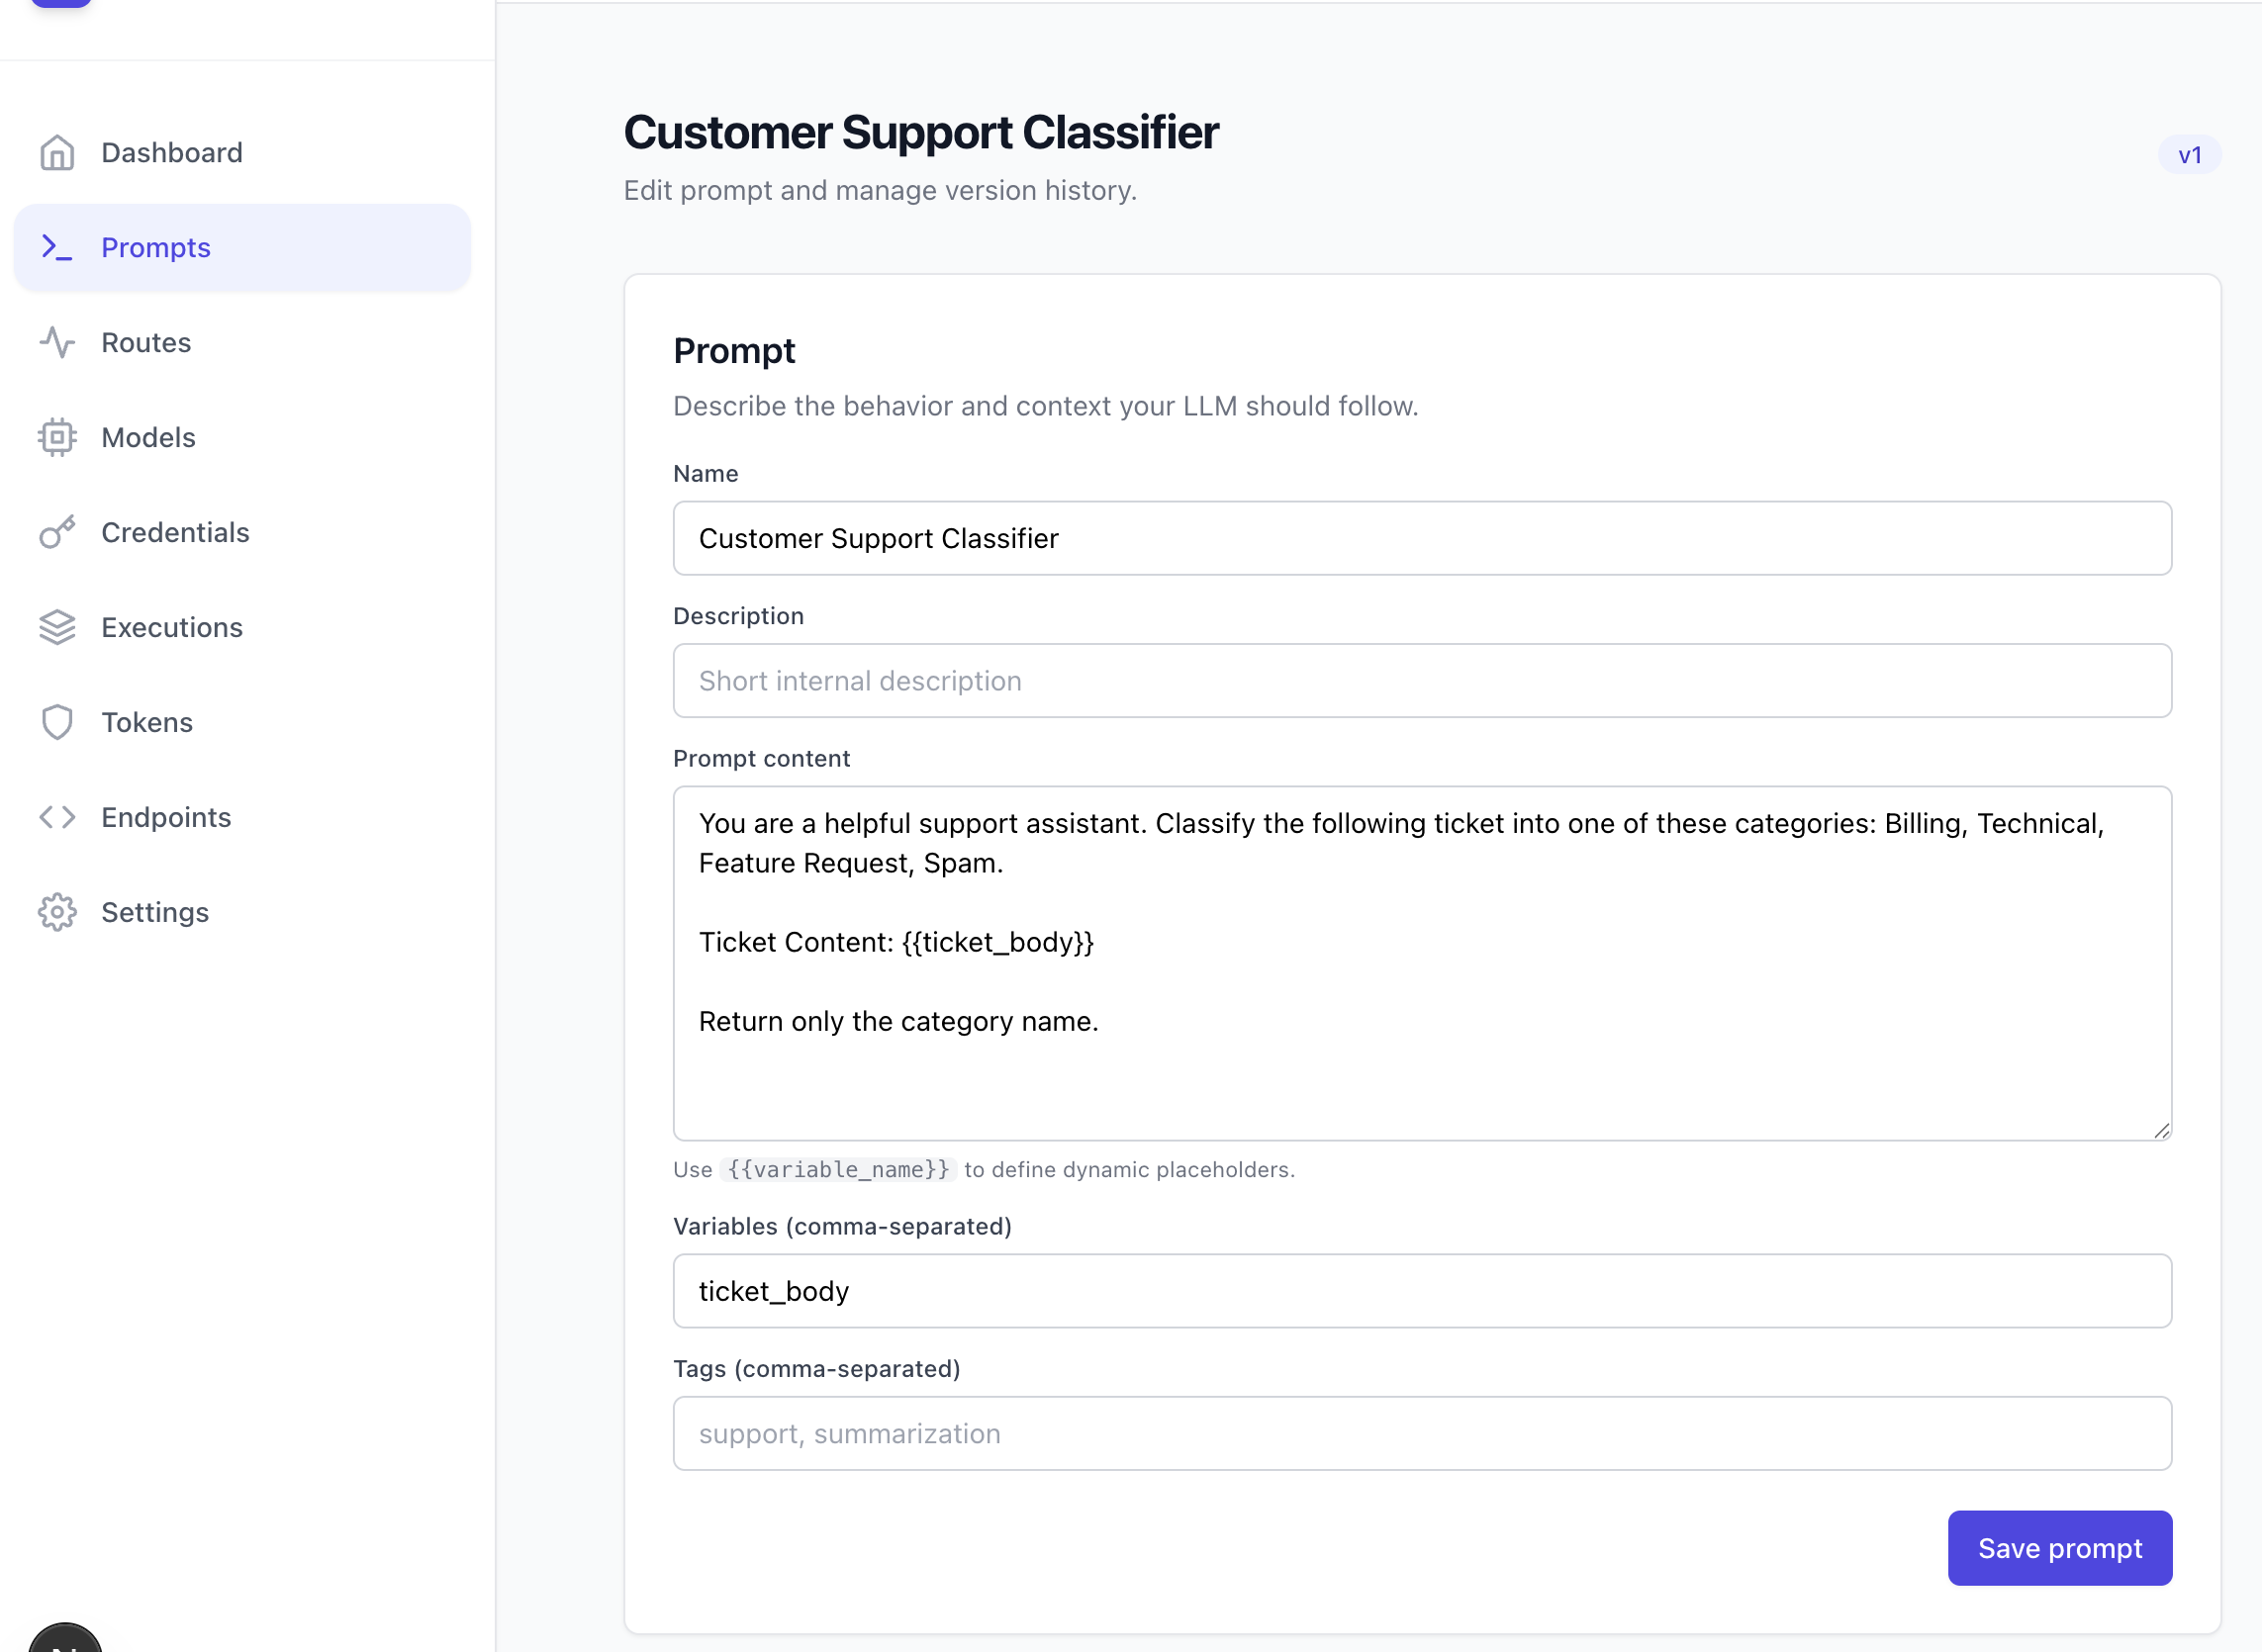Click the Settings gear icon
The width and height of the screenshot is (2262, 1652).
57,913
